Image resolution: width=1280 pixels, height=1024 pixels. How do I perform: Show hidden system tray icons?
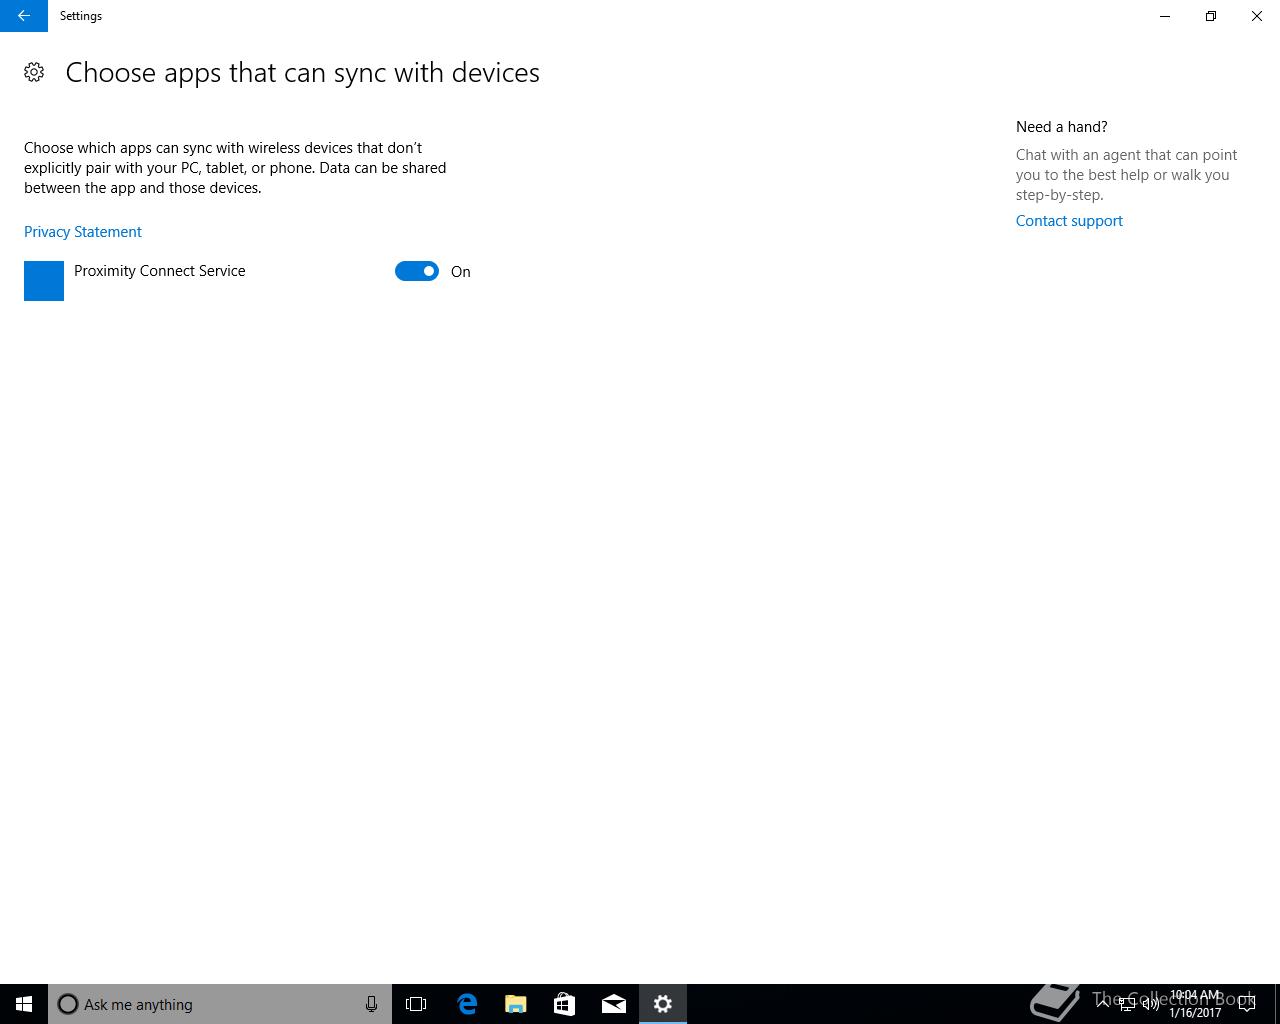click(x=1103, y=1004)
